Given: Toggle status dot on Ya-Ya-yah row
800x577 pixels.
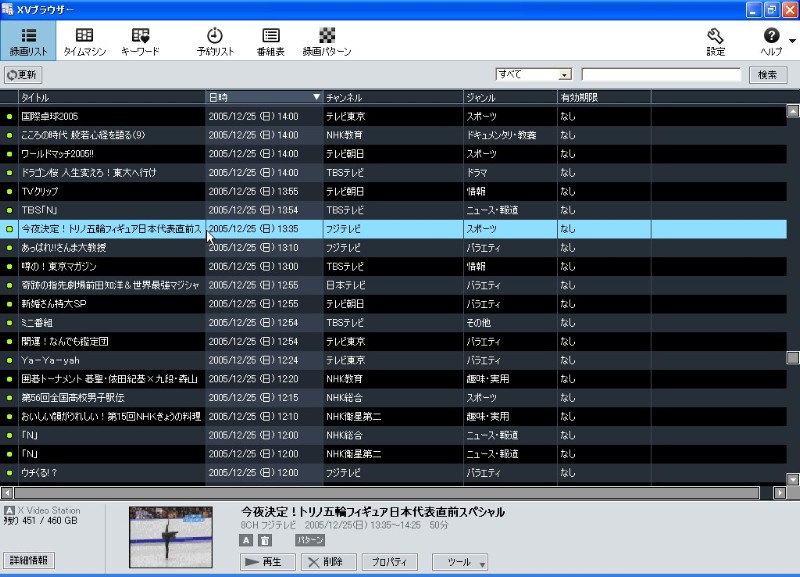Looking at the screenshot, I should tap(10, 361).
